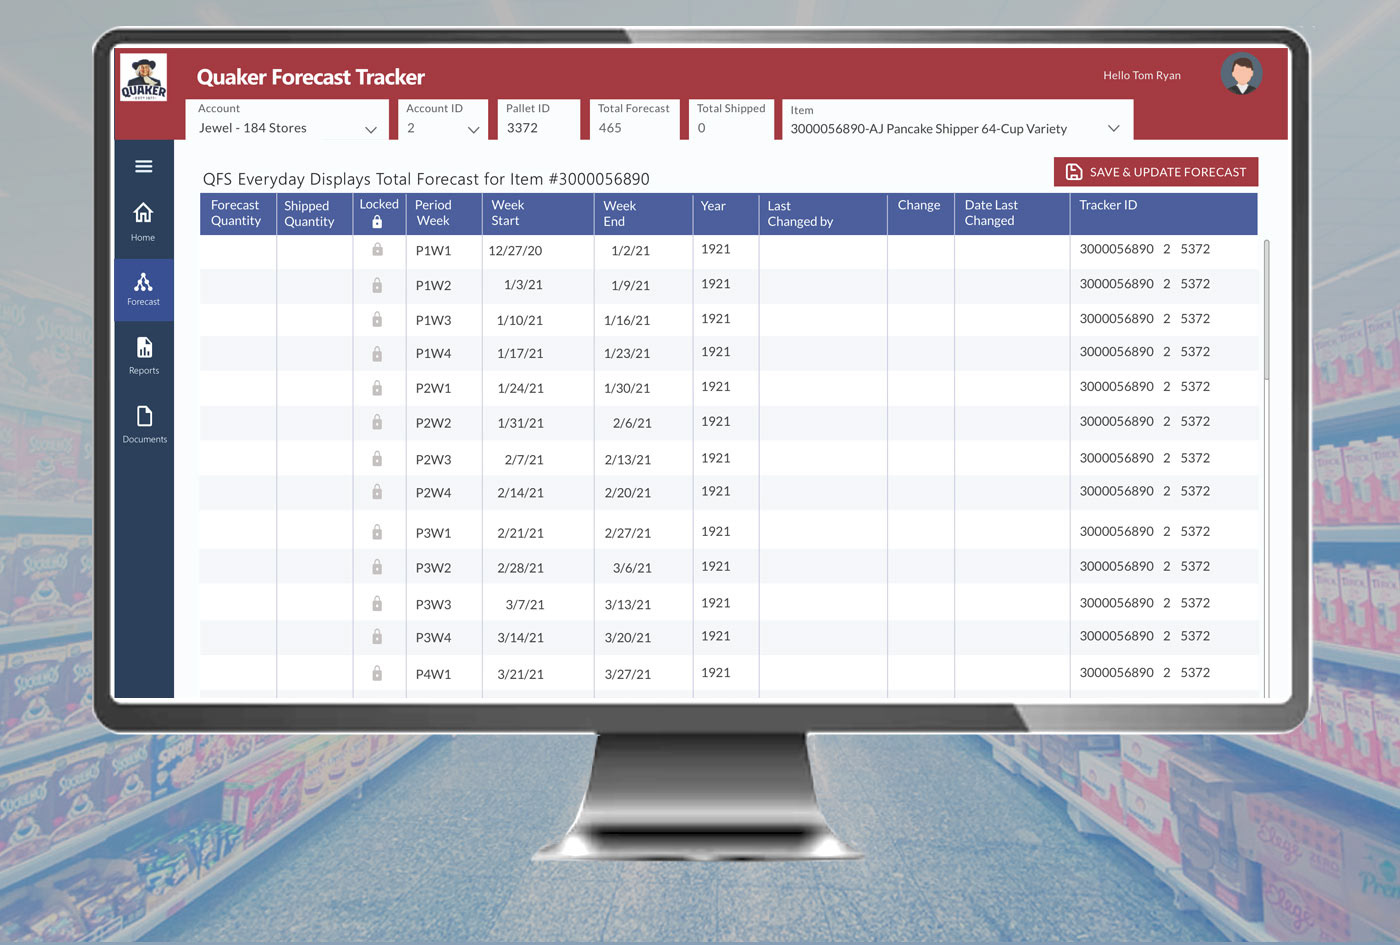Select week end date 3/6/21
Screen dimensions: 1400x945
point(632,568)
